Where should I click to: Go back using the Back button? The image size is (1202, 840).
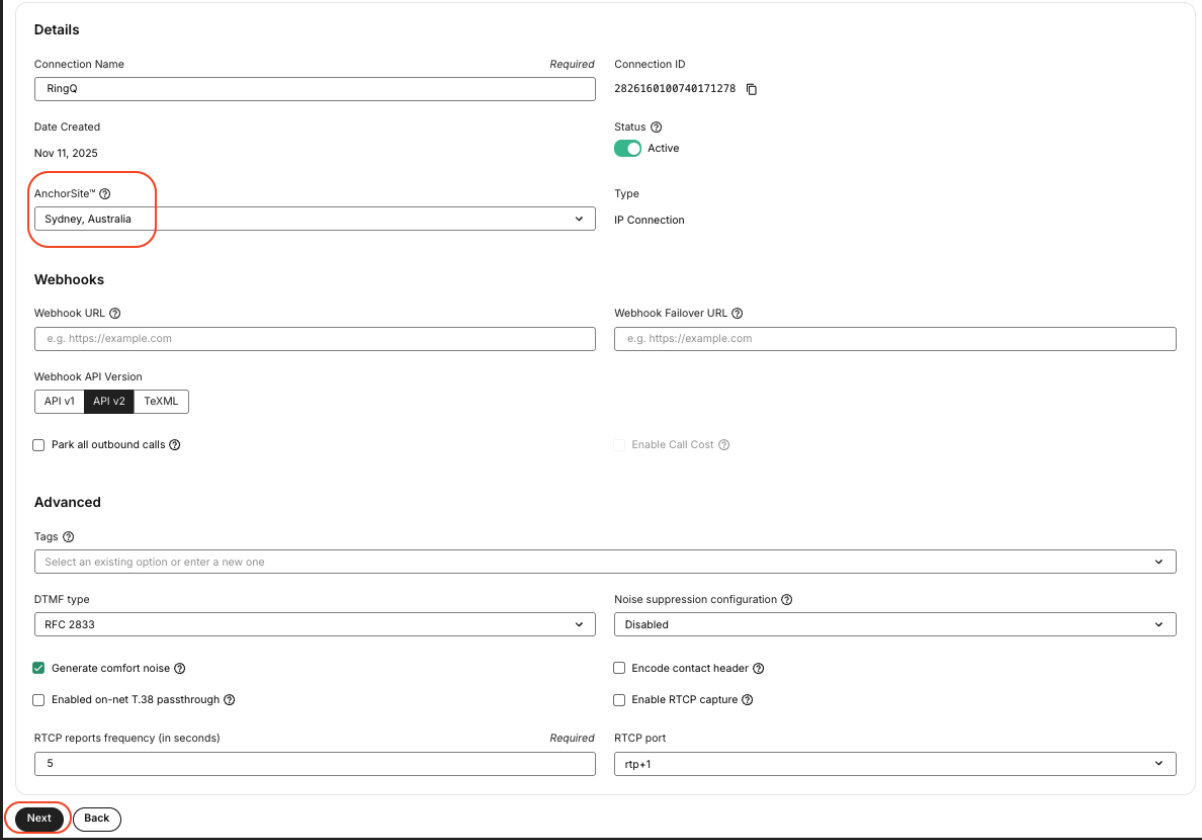pos(96,818)
